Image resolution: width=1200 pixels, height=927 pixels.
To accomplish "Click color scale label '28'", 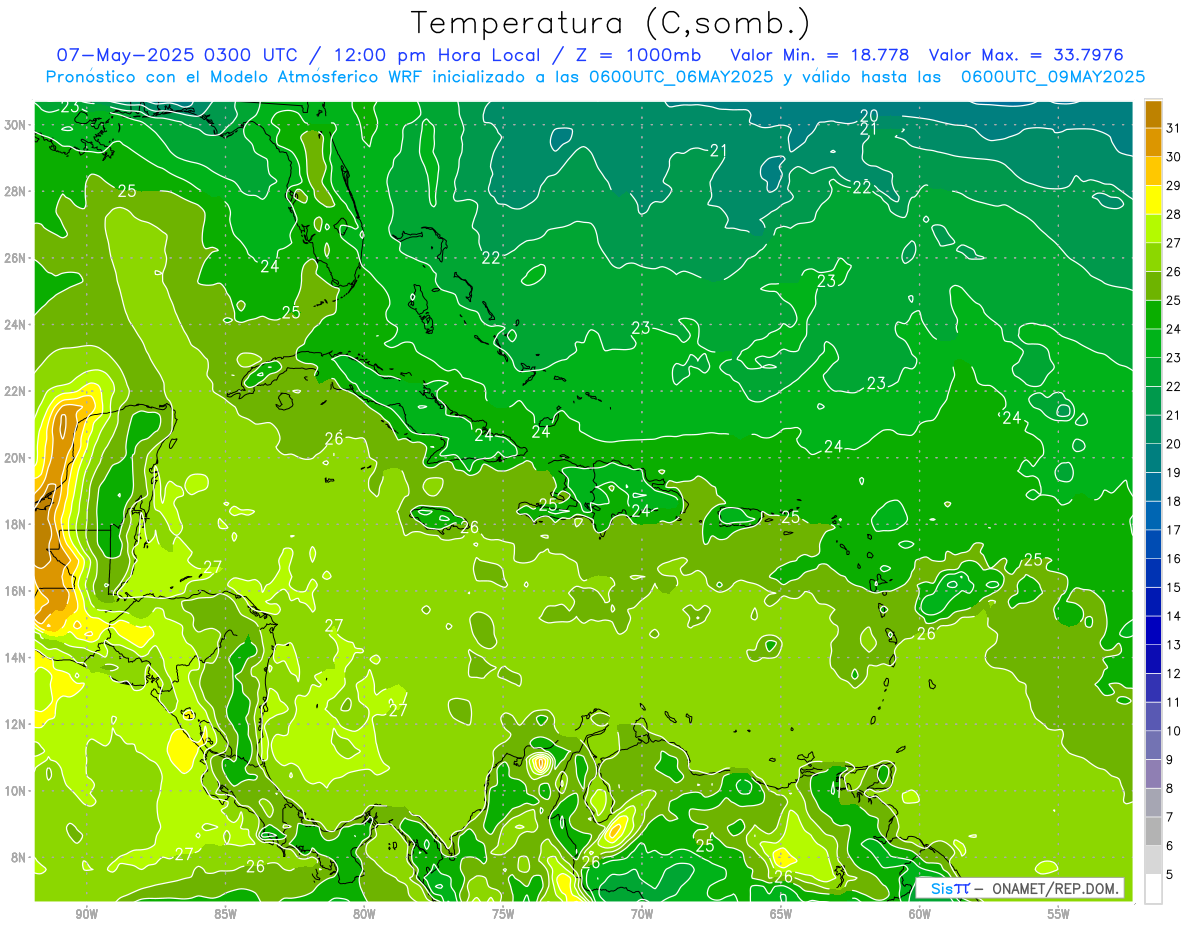I will pyautogui.click(x=1174, y=214).
